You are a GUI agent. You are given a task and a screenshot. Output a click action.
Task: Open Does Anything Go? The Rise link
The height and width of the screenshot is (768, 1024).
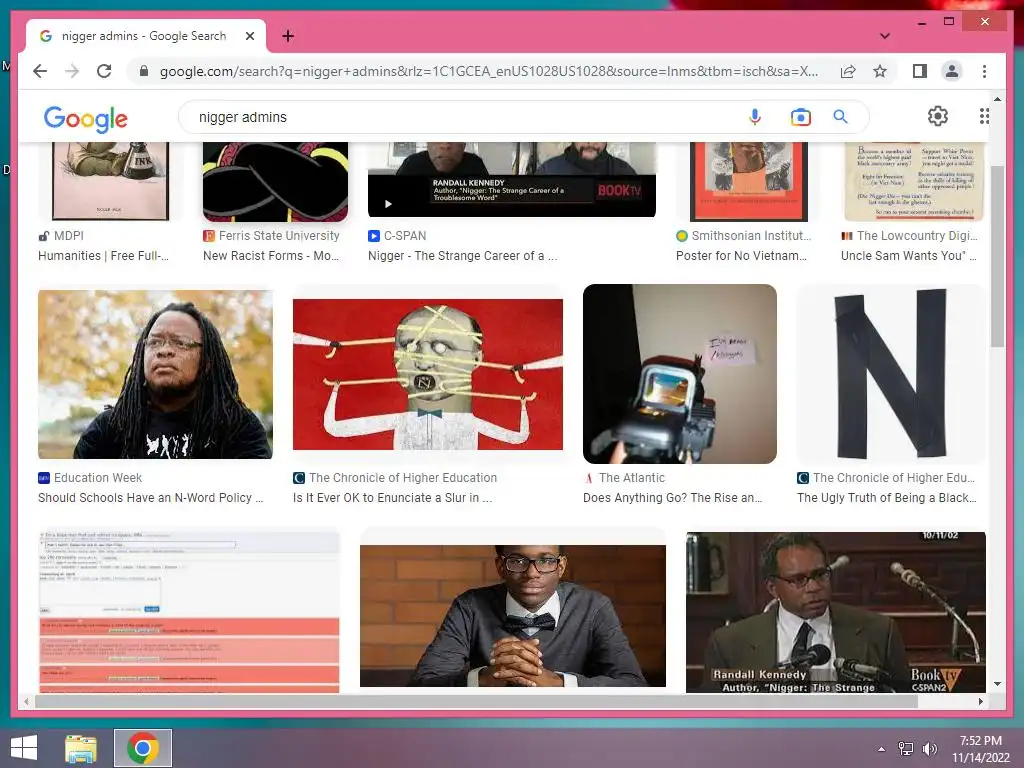(673, 498)
